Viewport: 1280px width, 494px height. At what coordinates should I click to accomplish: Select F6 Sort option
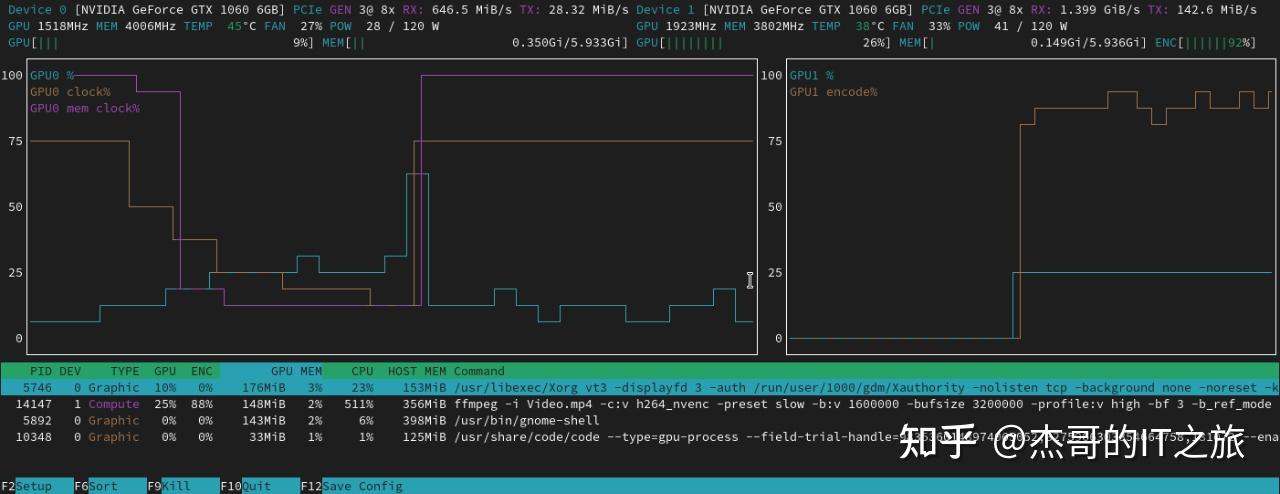(96, 486)
